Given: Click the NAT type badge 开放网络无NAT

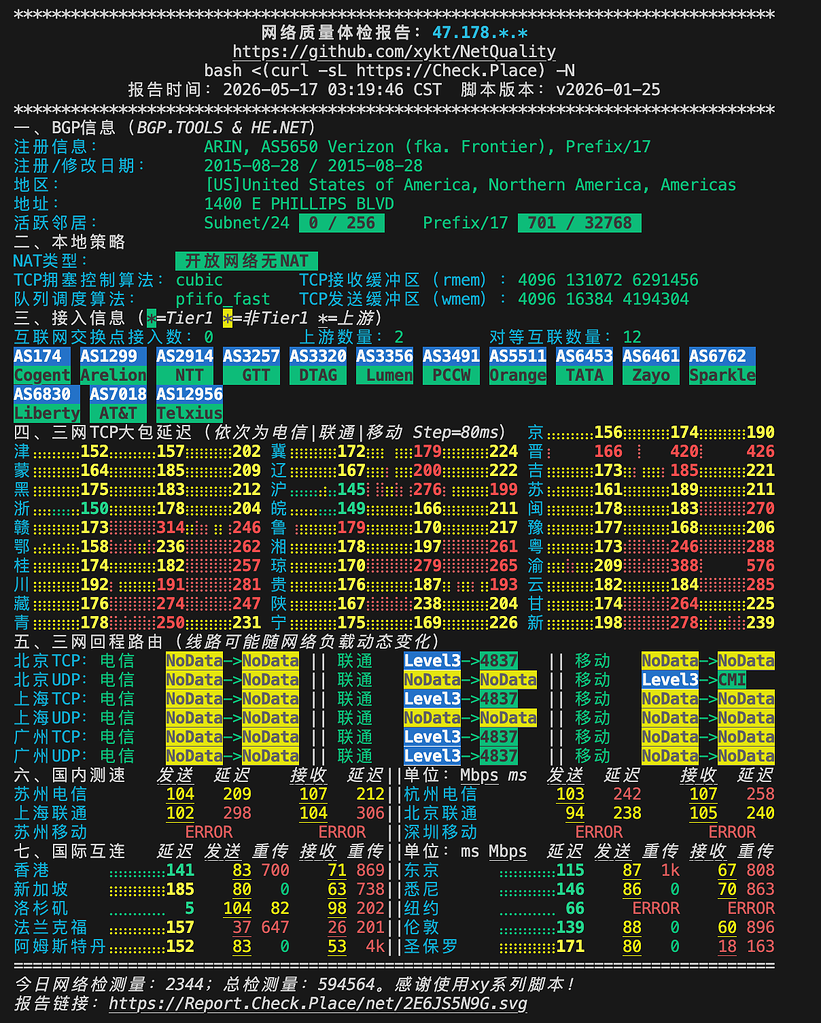Looking at the screenshot, I should click(x=247, y=261).
